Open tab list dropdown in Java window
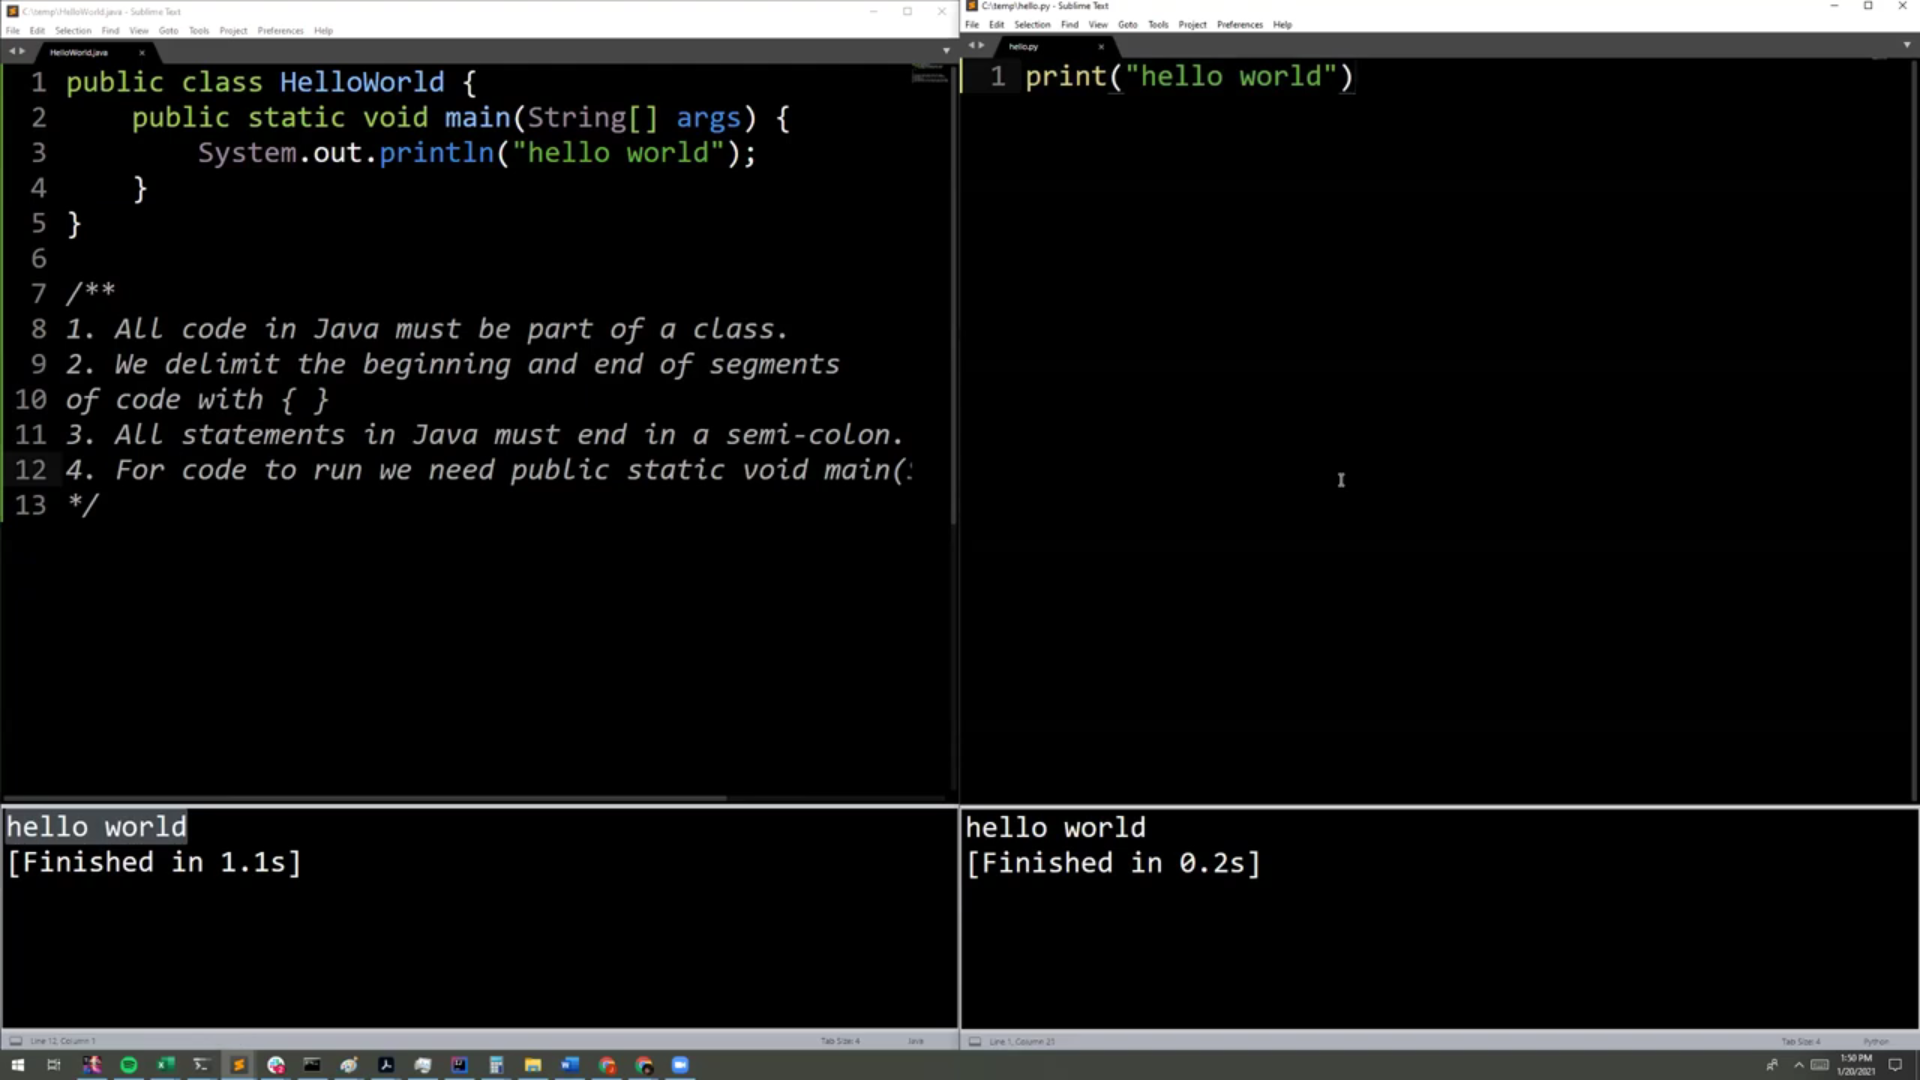Viewport: 1920px width, 1080px height. 946,51
